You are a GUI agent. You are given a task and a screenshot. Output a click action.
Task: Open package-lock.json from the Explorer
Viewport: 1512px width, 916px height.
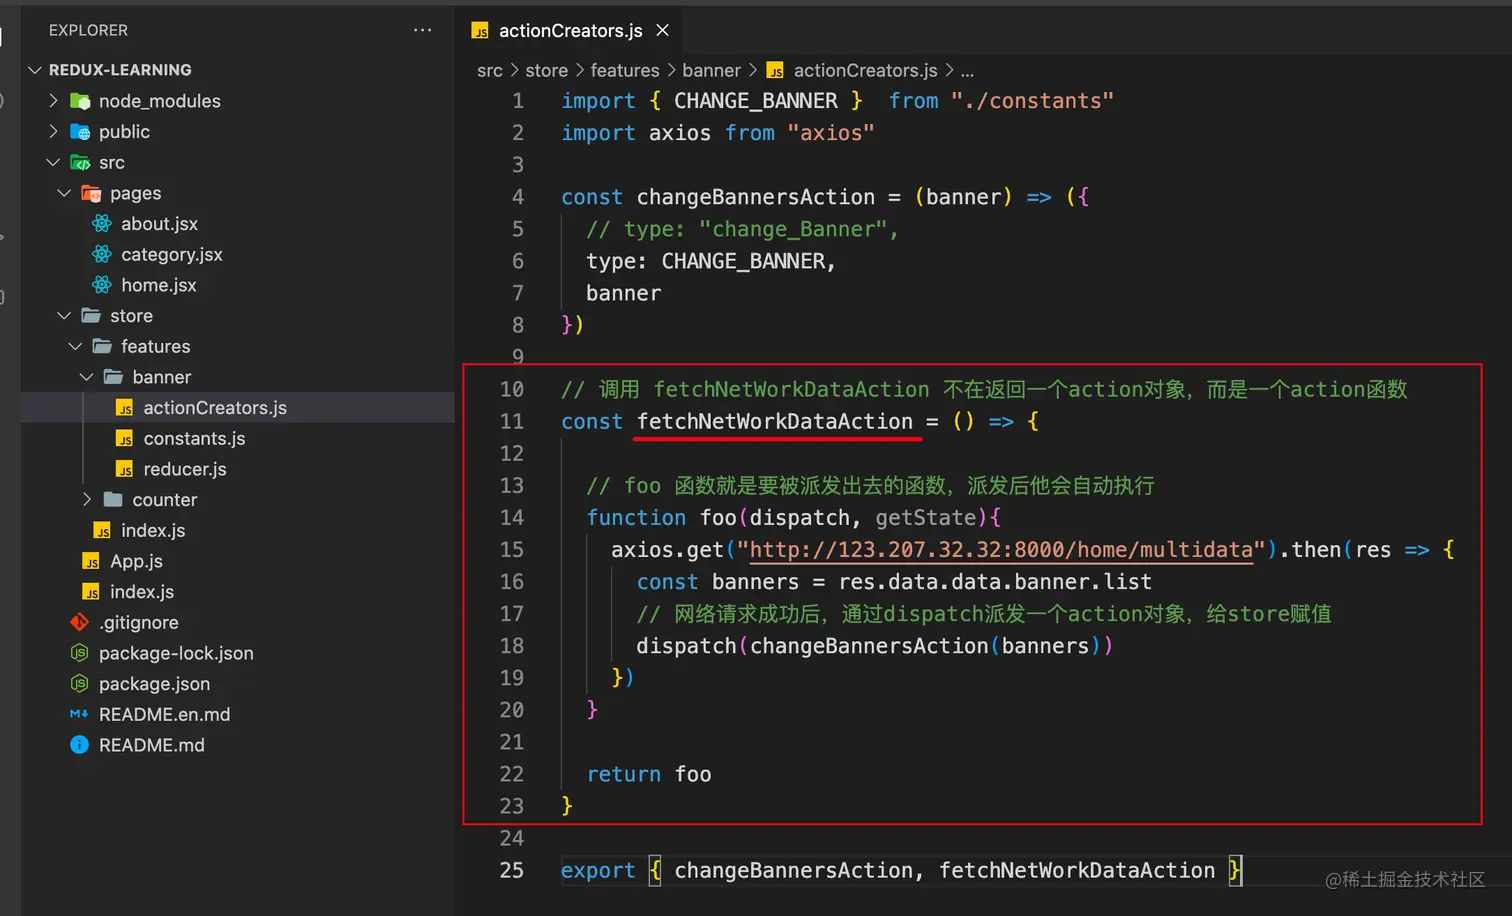pos(176,653)
